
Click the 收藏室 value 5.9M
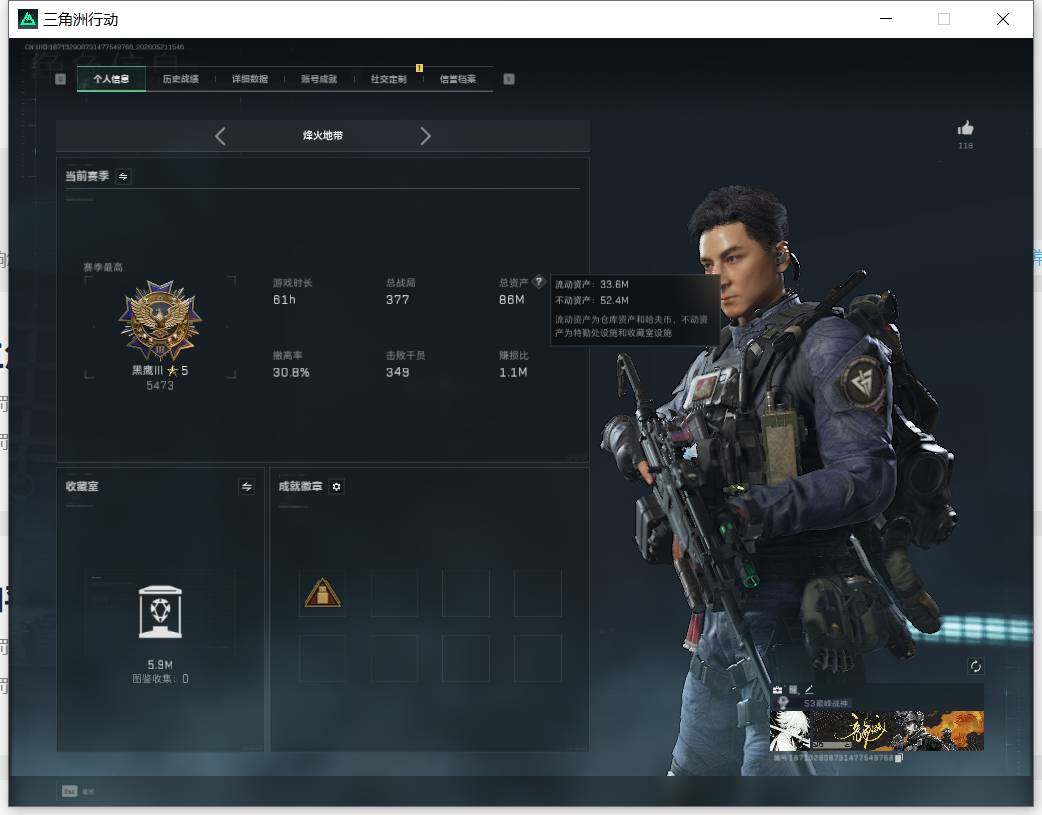click(160, 665)
